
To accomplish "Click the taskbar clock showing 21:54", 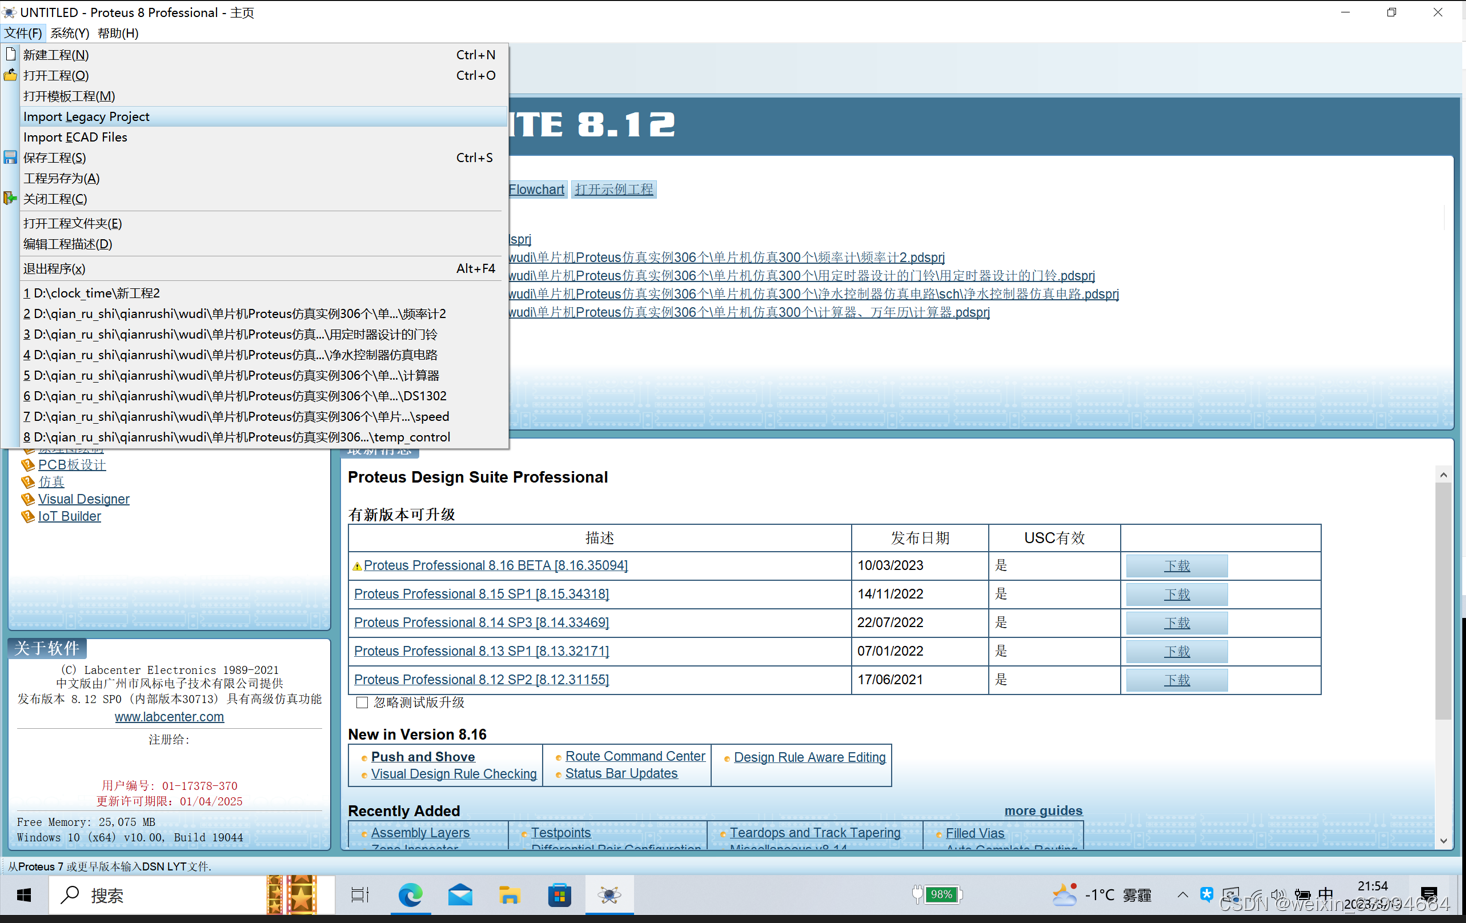I will click(1372, 894).
